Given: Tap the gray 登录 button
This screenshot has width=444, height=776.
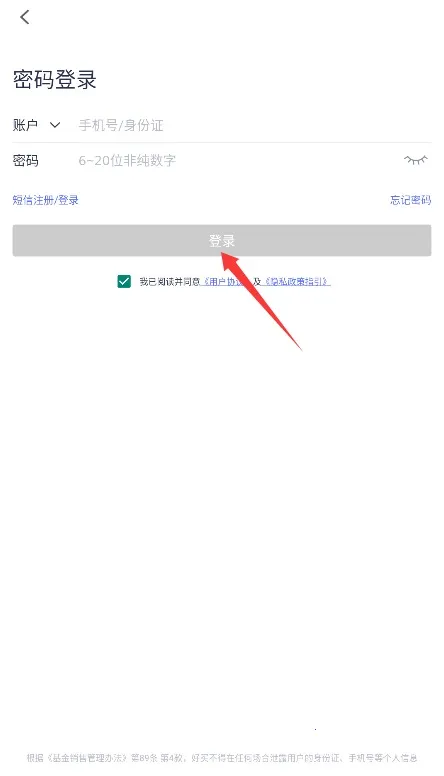Looking at the screenshot, I should (x=222, y=241).
